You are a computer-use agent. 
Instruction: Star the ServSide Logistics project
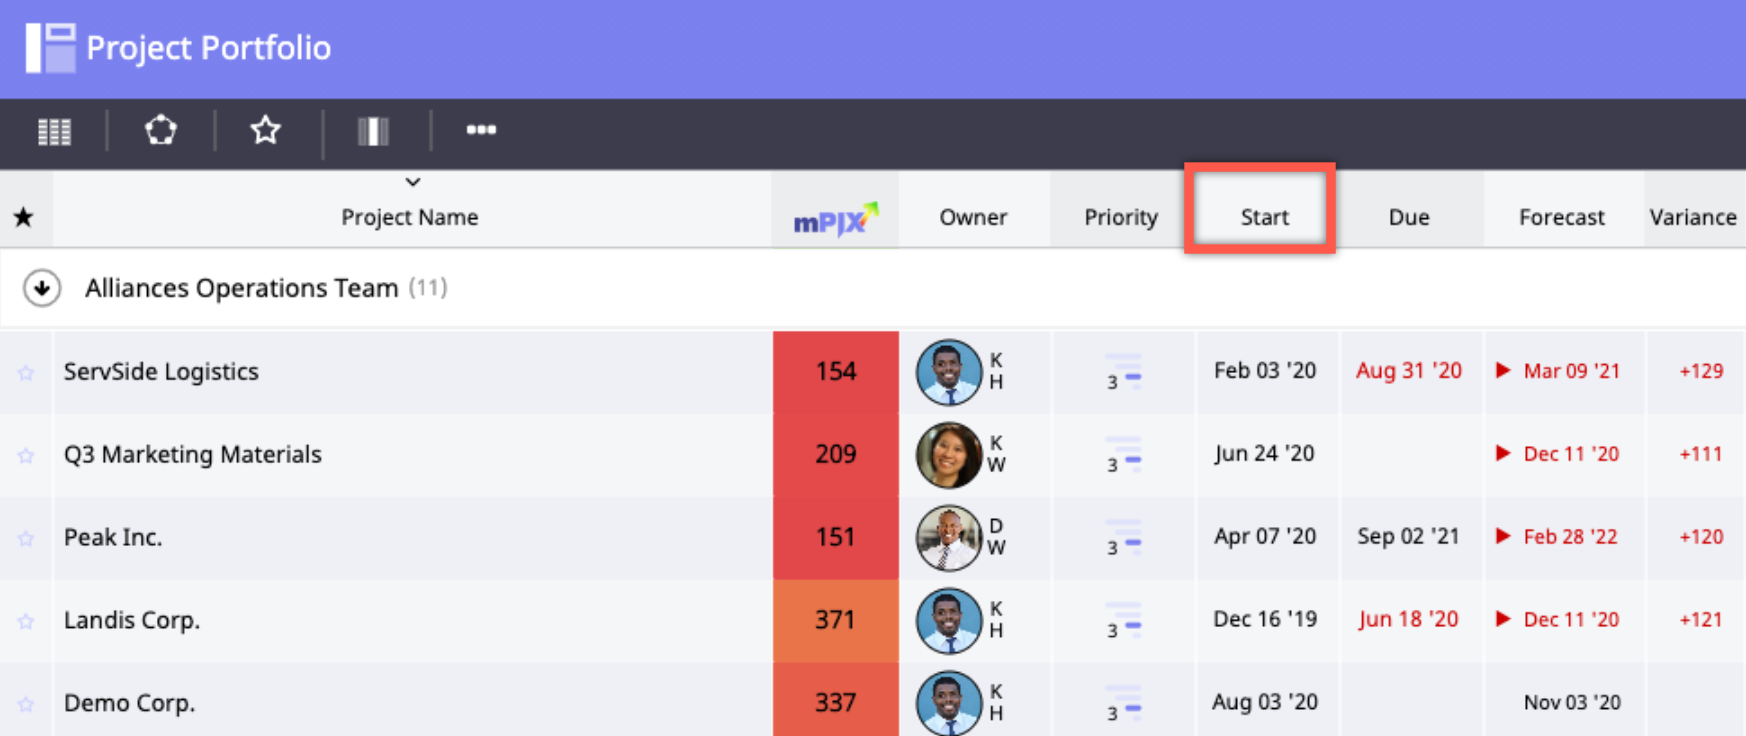click(x=26, y=373)
